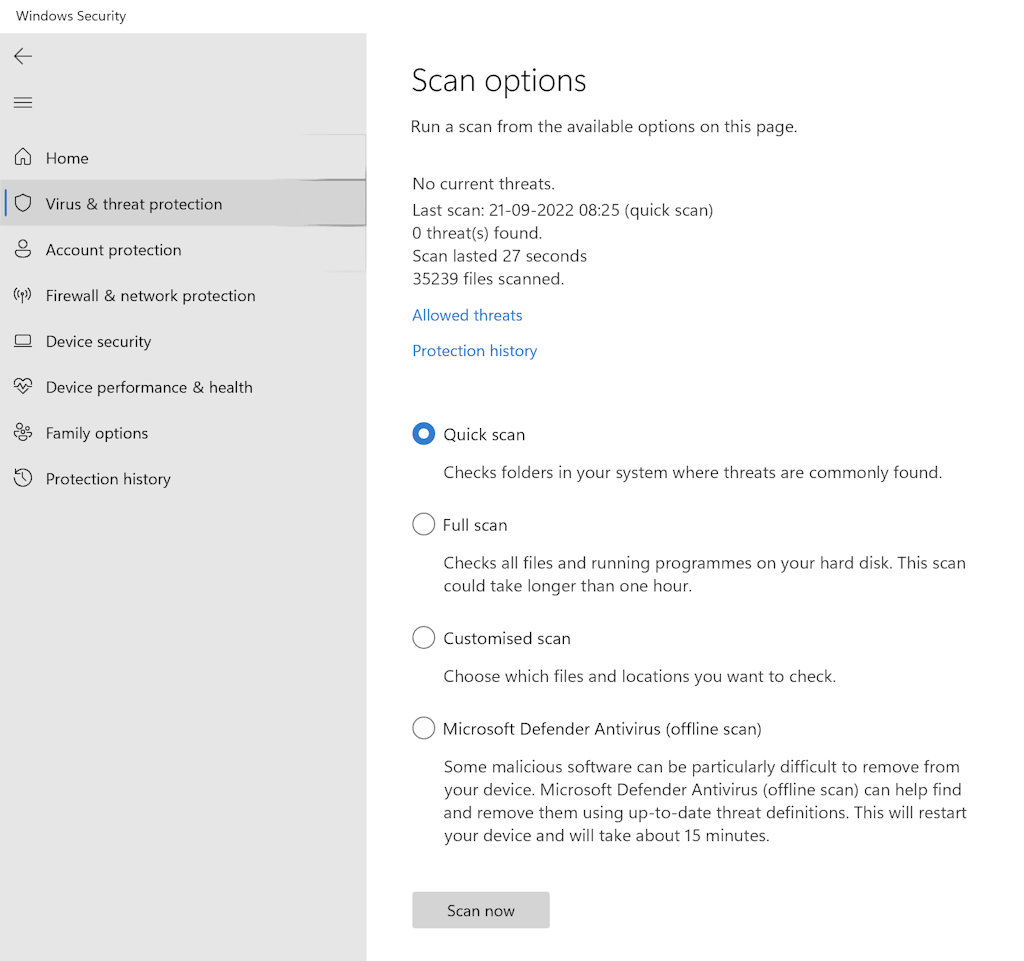Click the Windows Security window title
This screenshot has width=1024, height=961.
tap(71, 16)
